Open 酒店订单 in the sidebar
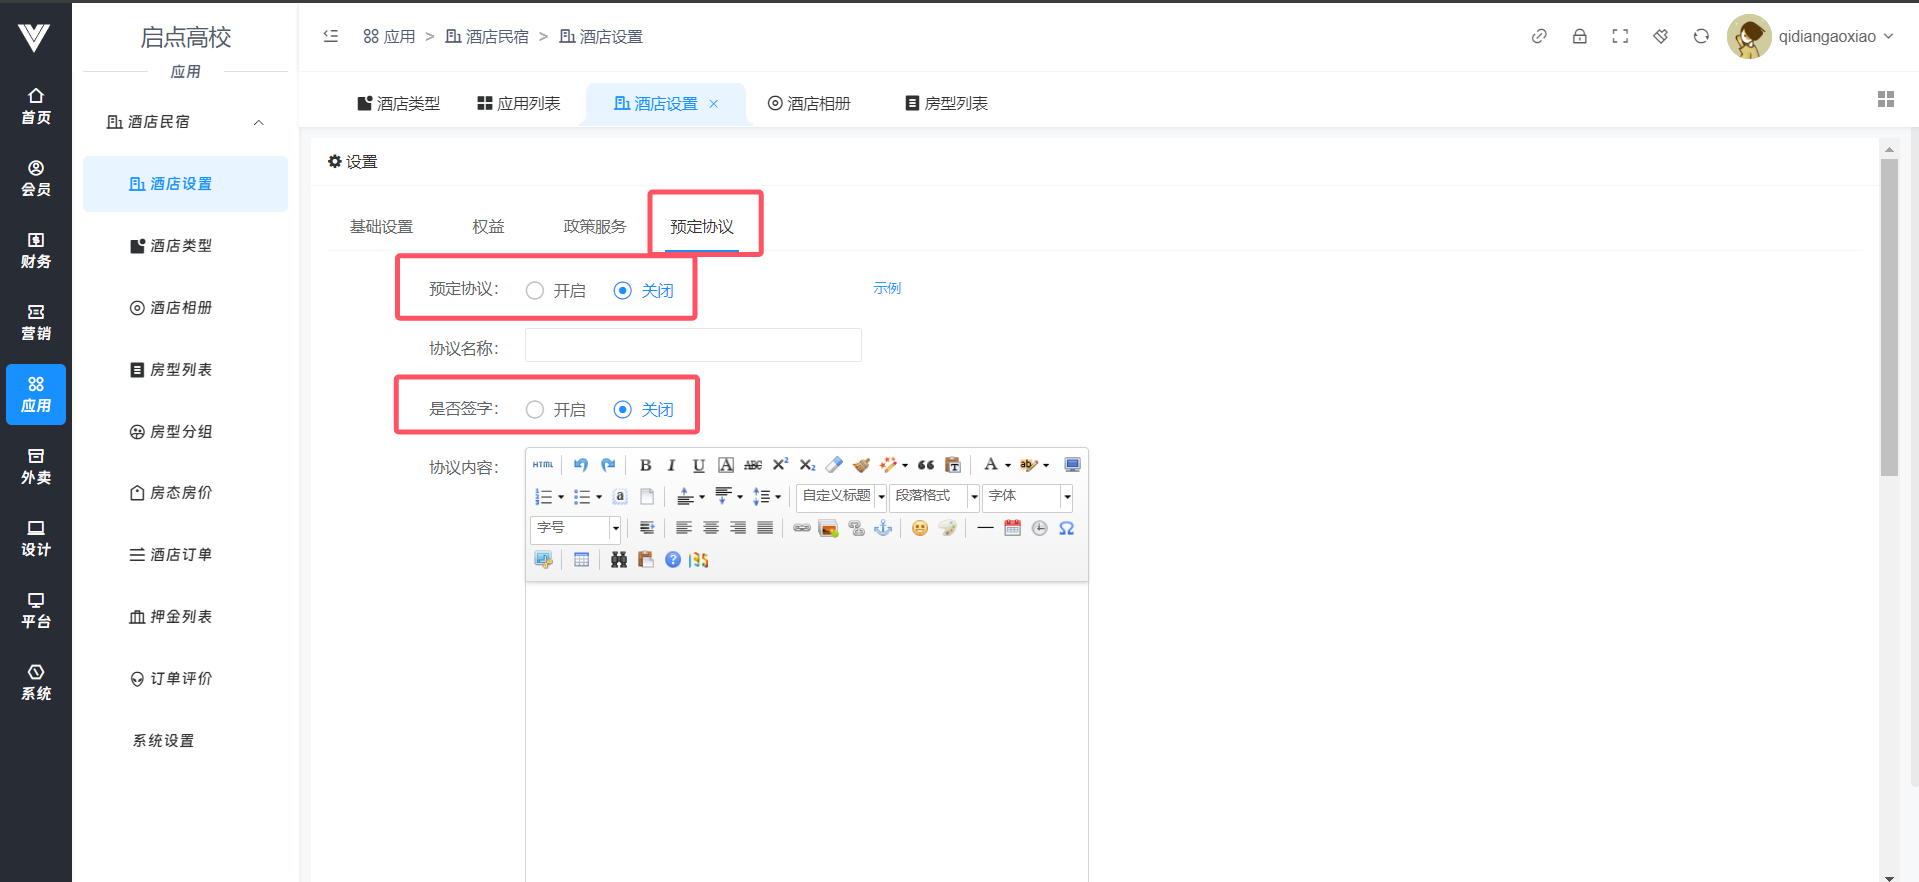1919x882 pixels. 180,555
